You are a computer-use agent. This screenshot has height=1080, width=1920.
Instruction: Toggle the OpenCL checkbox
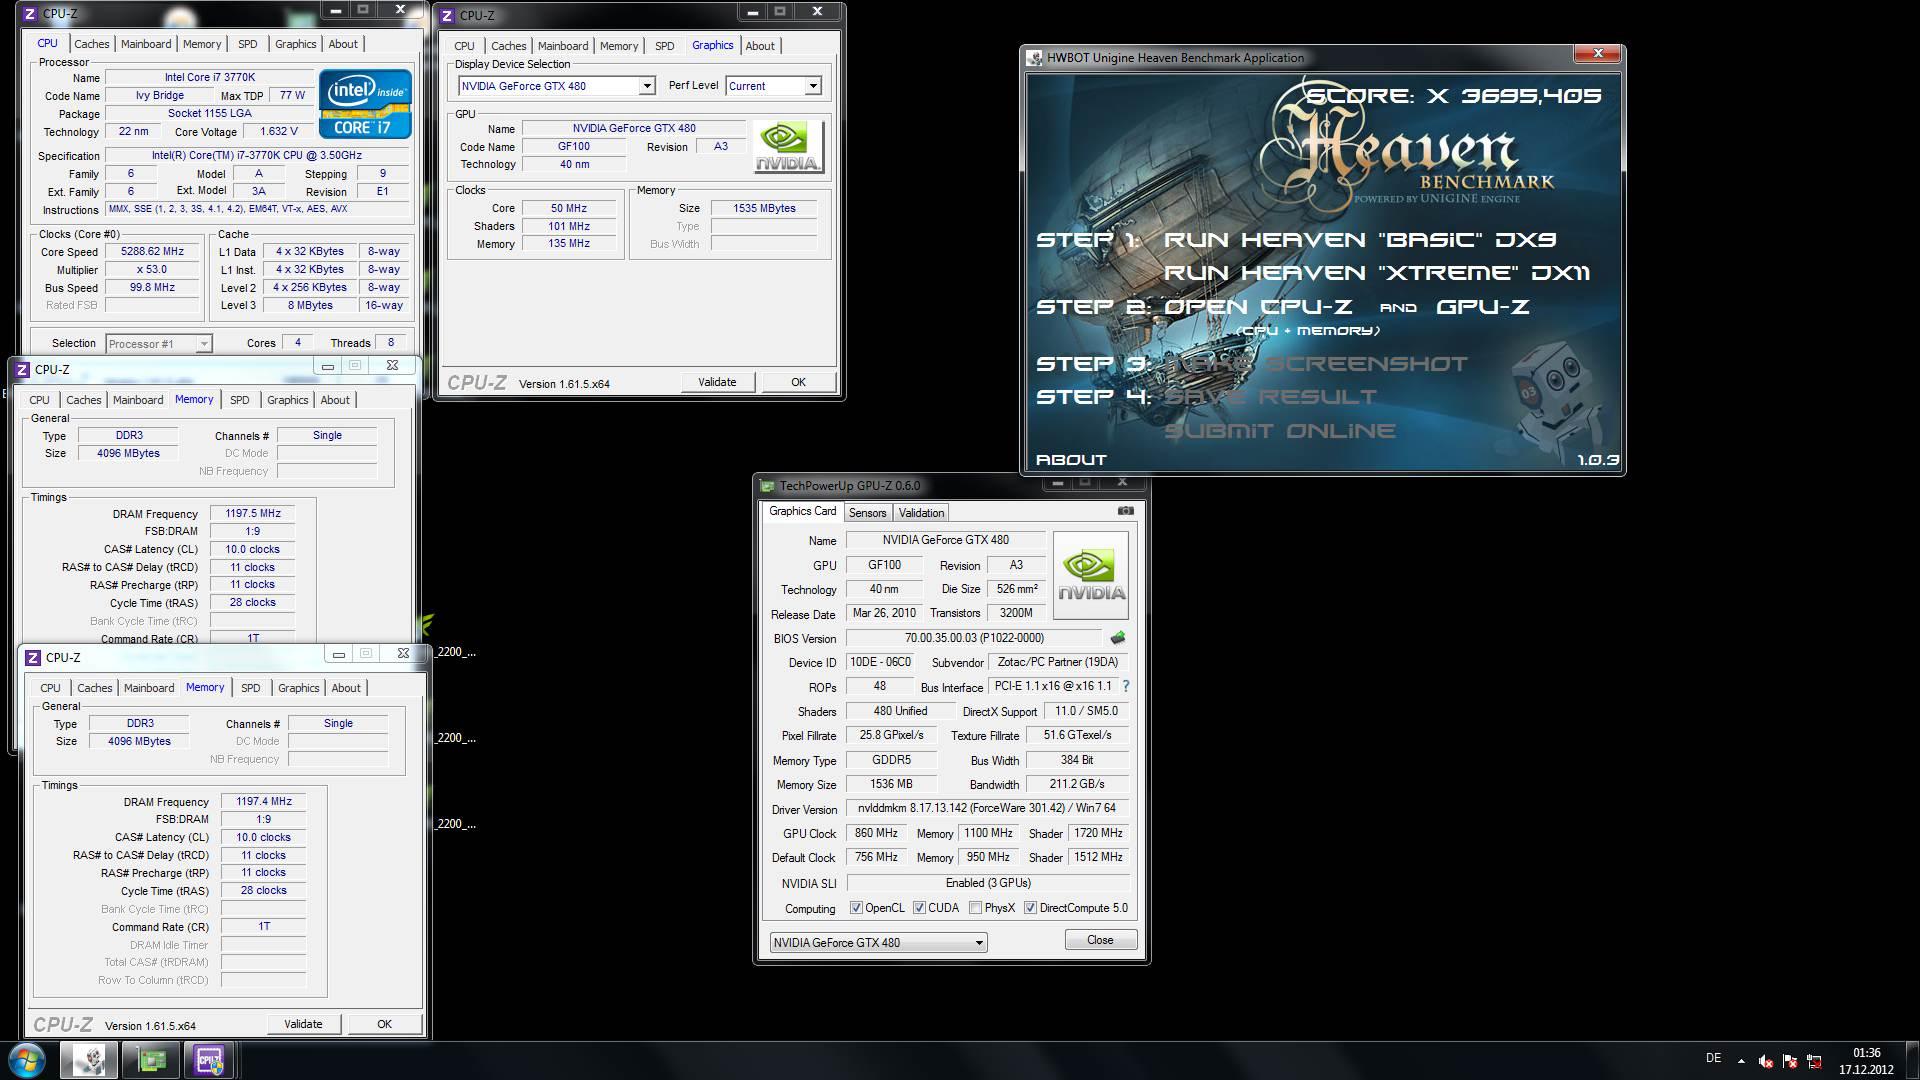(x=856, y=908)
